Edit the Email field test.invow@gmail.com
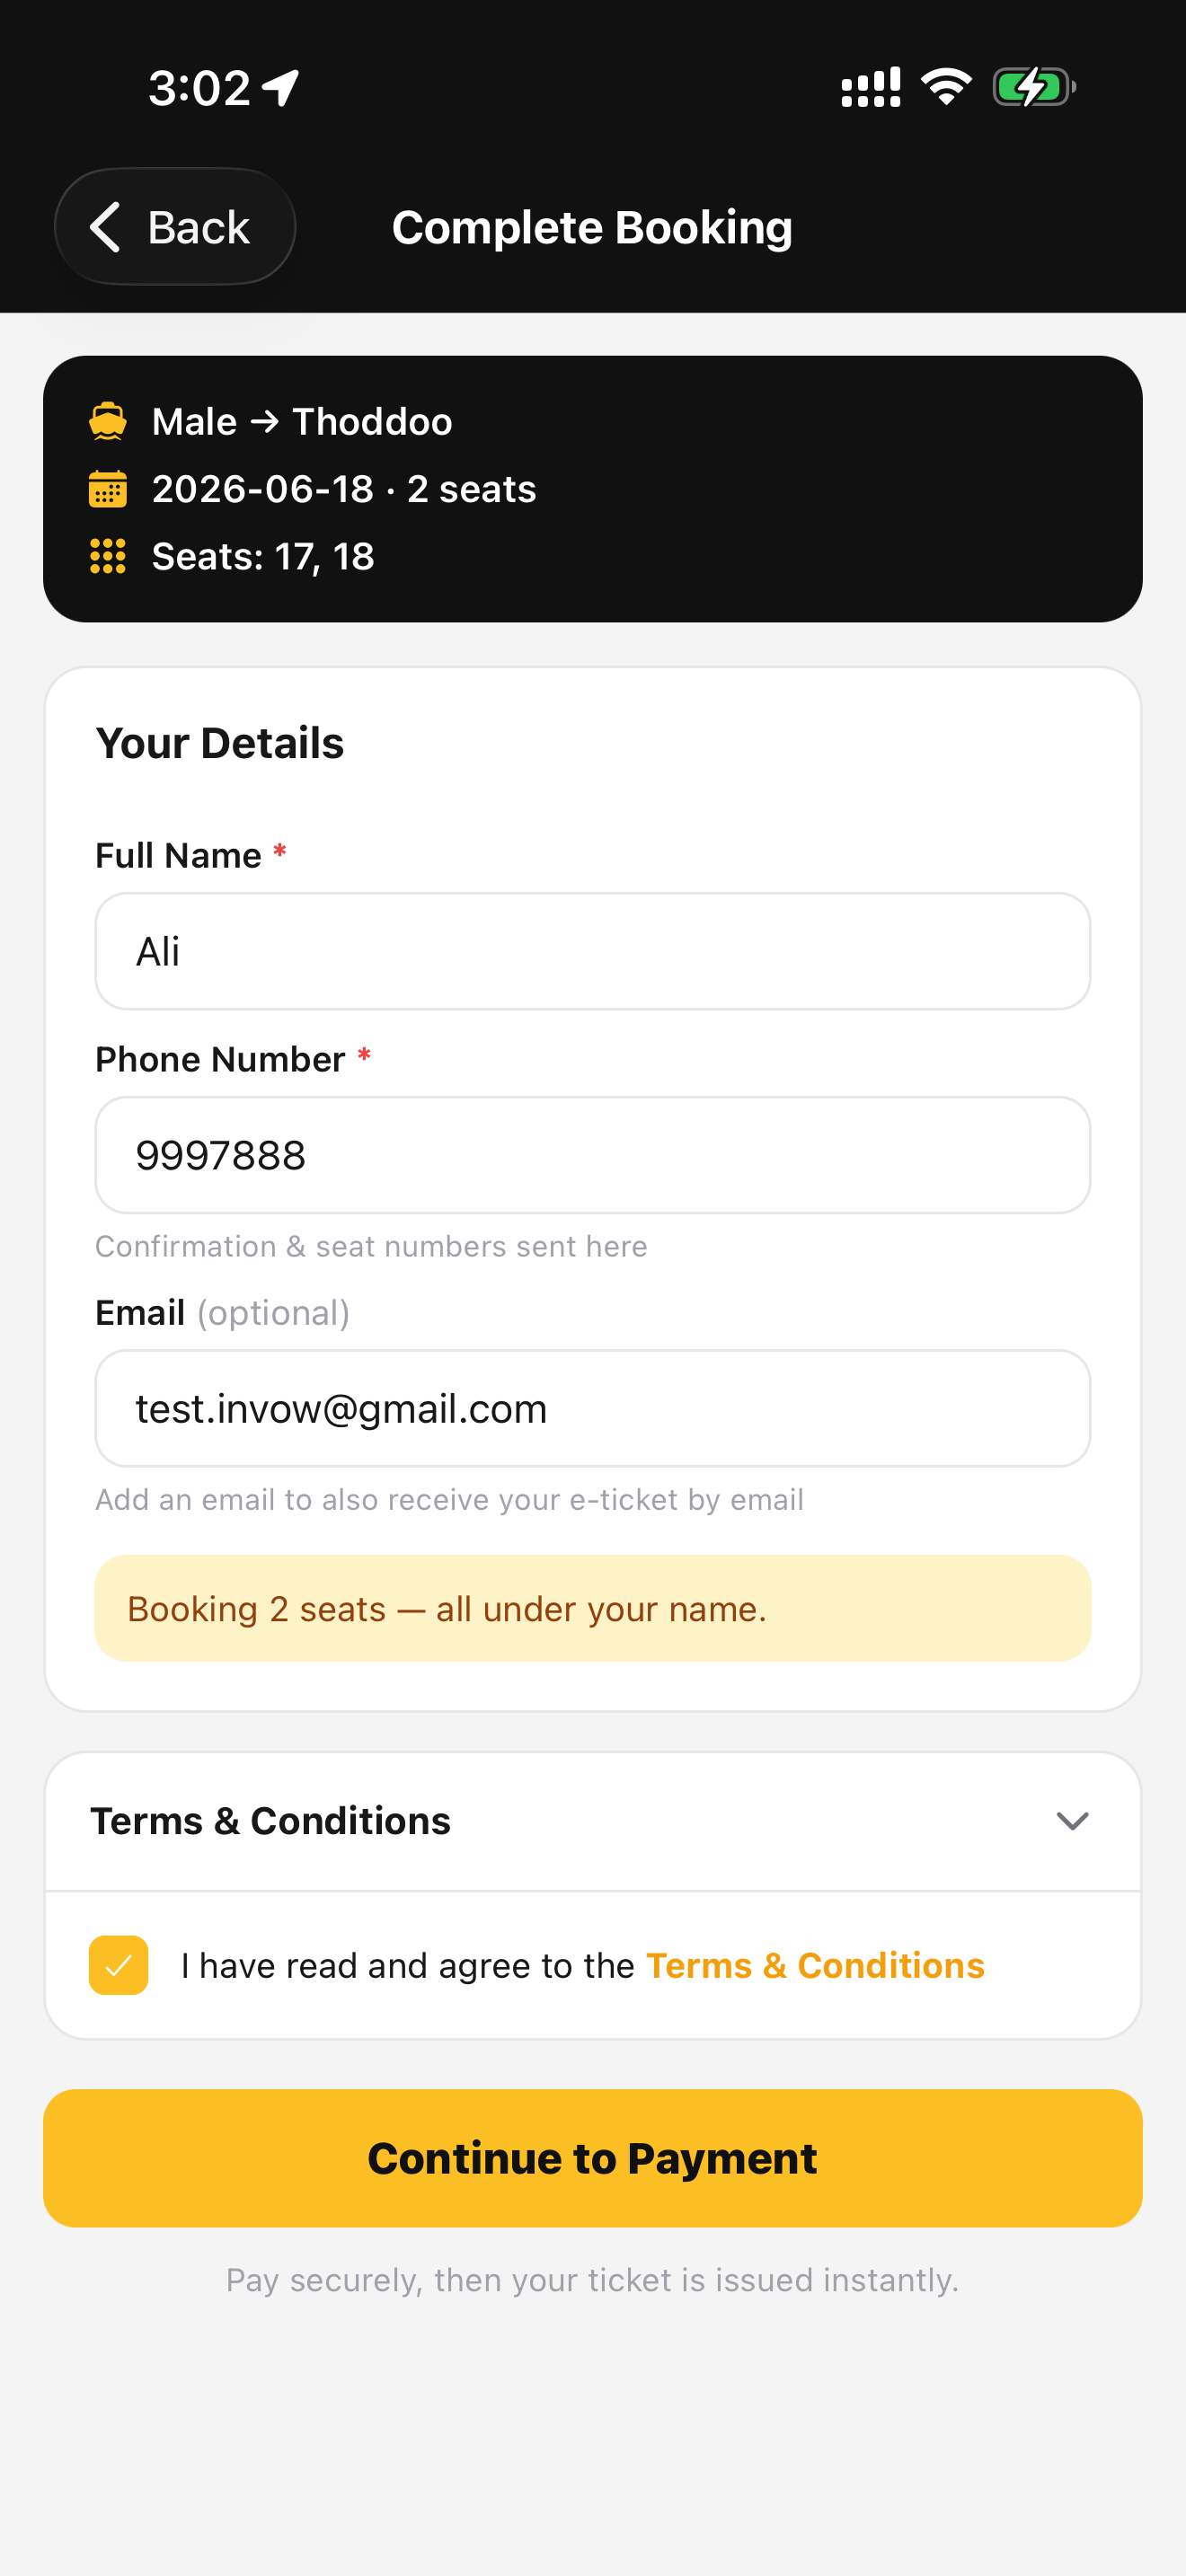This screenshot has height=2576, width=1186. 593,1408
